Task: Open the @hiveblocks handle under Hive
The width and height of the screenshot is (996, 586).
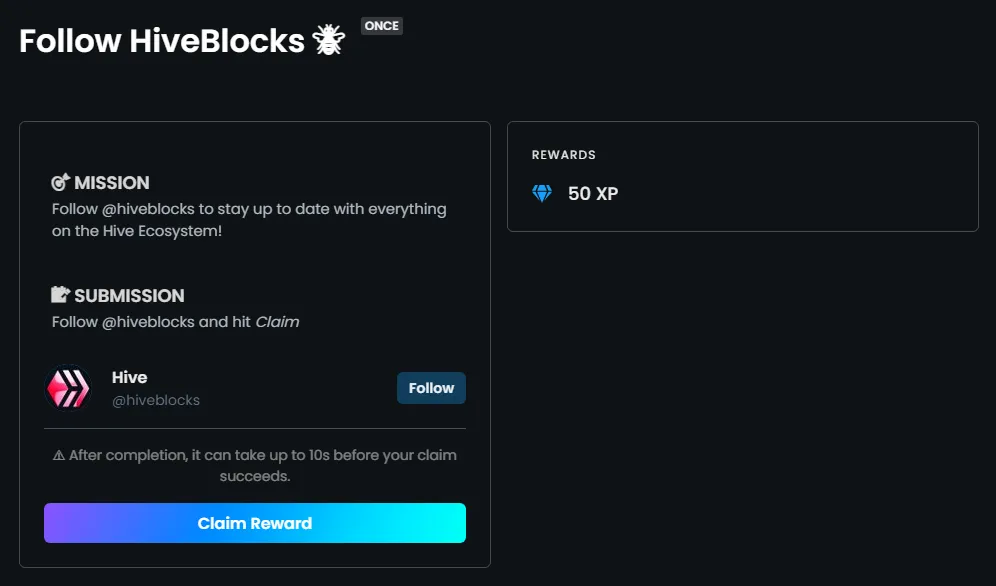Action: (156, 400)
